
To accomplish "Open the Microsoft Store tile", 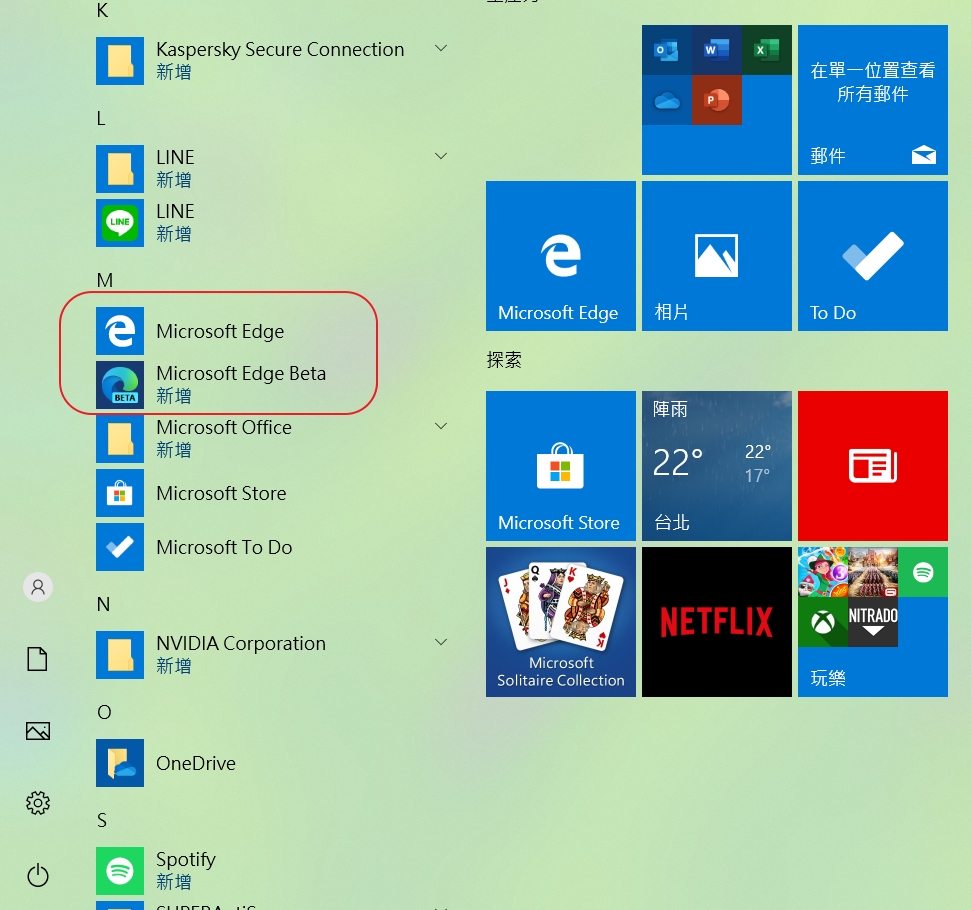I will point(560,466).
